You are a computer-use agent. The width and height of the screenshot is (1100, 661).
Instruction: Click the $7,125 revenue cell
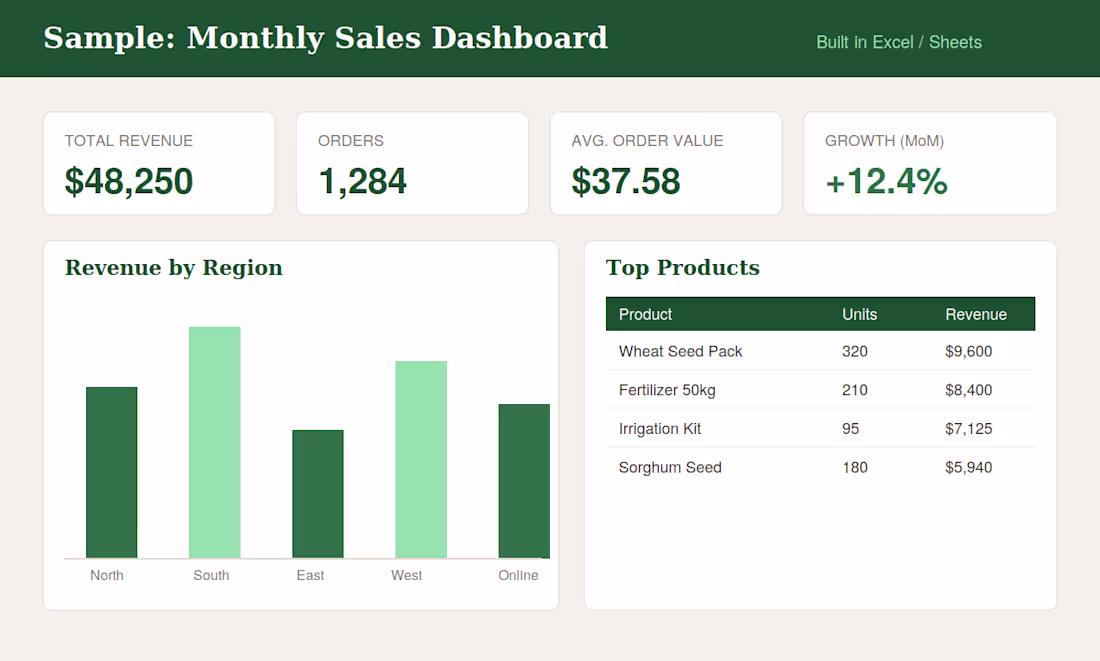click(x=968, y=429)
